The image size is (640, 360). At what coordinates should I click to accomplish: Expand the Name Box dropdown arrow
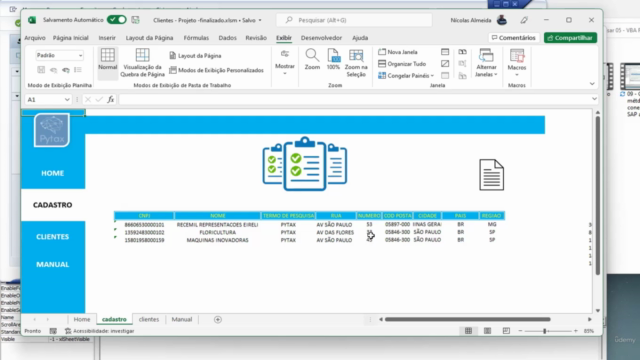67,100
